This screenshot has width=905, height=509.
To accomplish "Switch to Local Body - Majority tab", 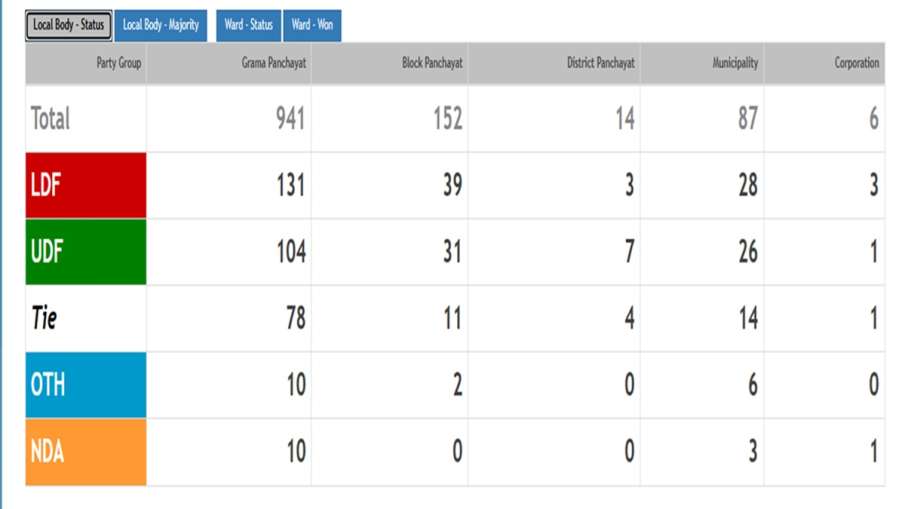I will (161, 25).
